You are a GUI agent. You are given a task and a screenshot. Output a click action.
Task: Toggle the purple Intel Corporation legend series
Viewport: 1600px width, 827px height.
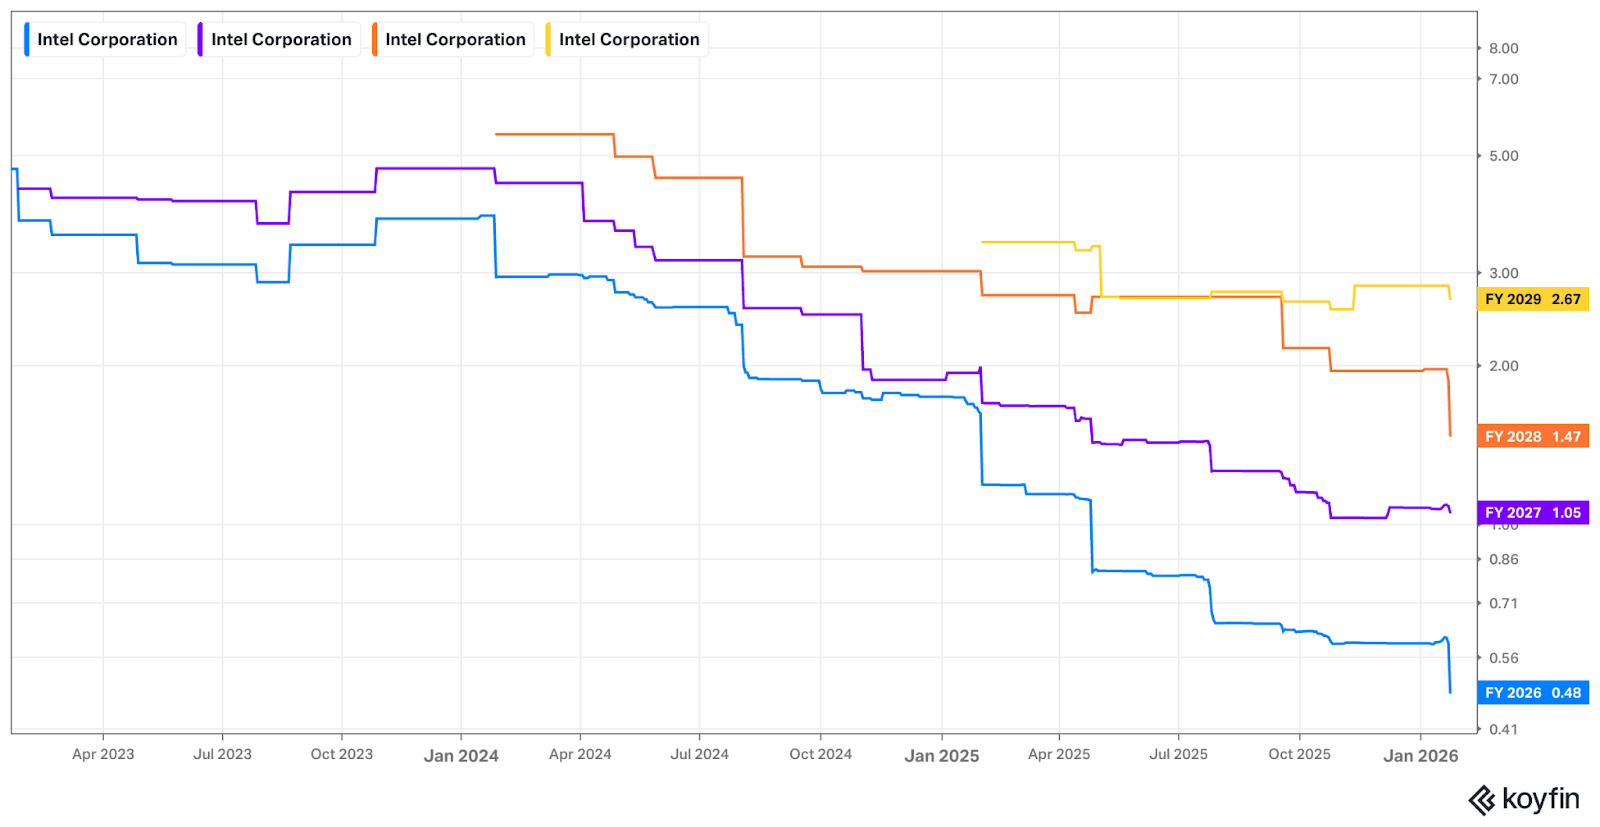click(x=280, y=40)
